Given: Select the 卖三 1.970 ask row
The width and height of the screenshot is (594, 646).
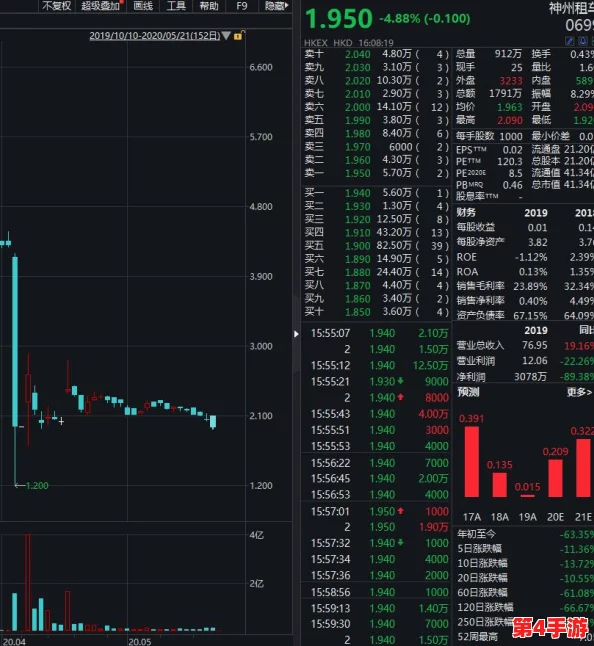Looking at the screenshot, I should pos(377,147).
